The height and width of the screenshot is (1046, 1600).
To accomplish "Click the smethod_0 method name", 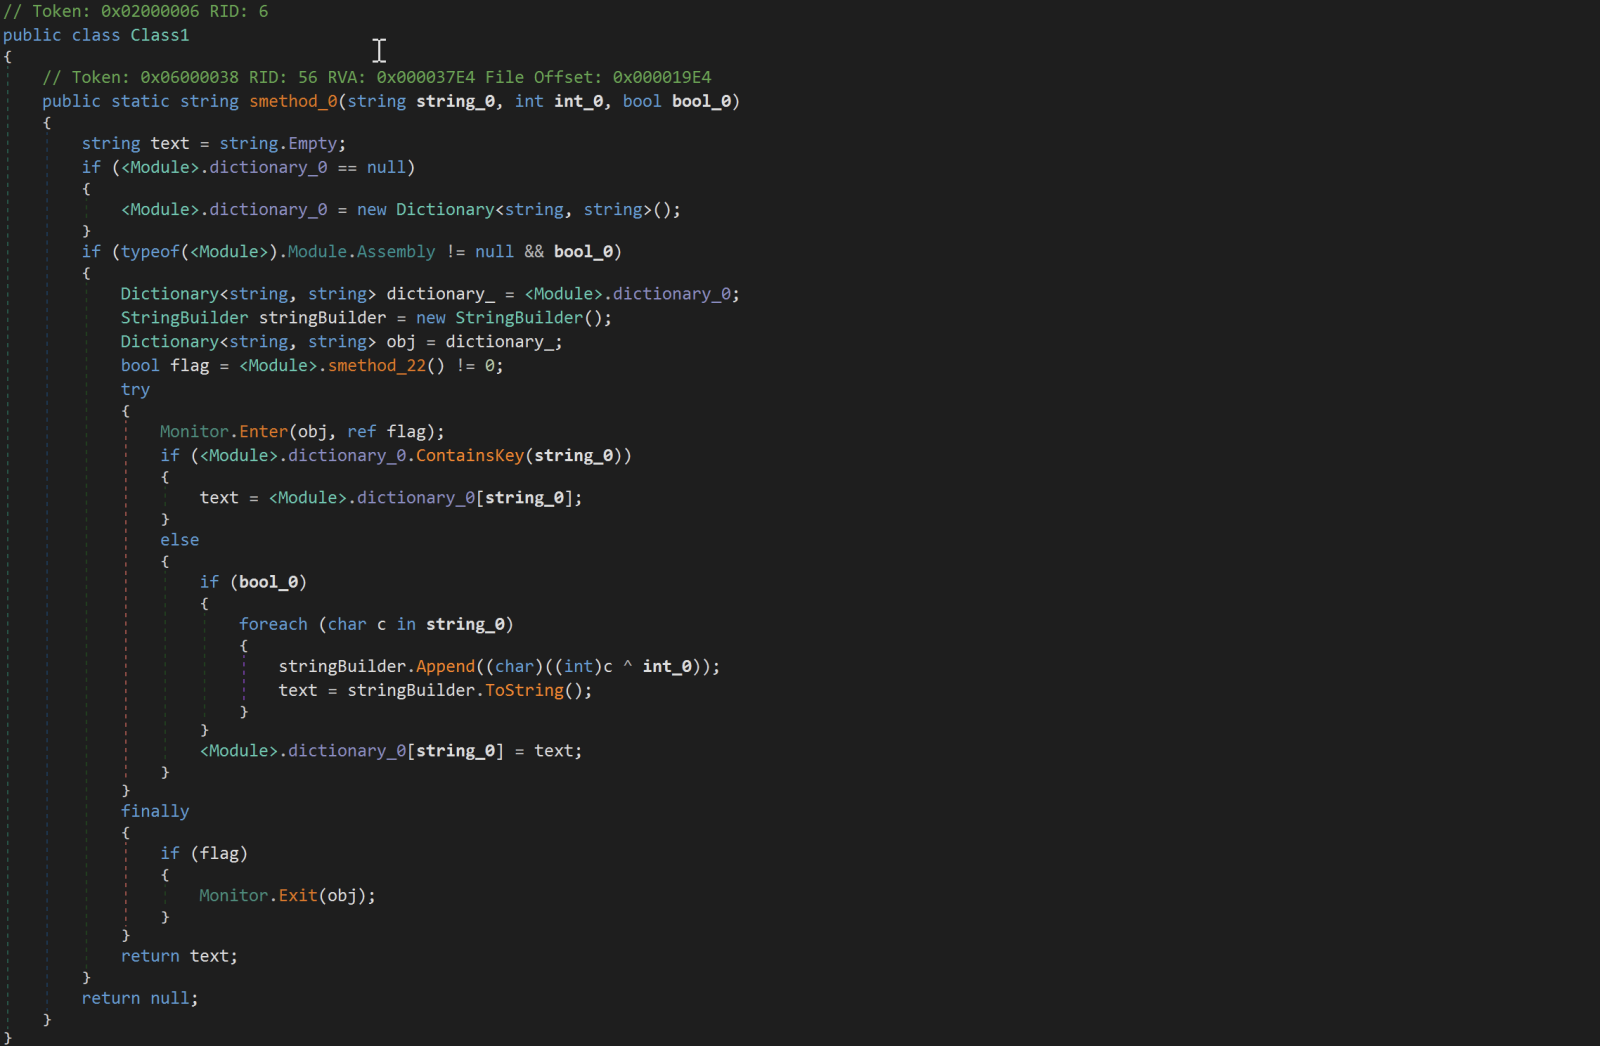I will tap(293, 101).
